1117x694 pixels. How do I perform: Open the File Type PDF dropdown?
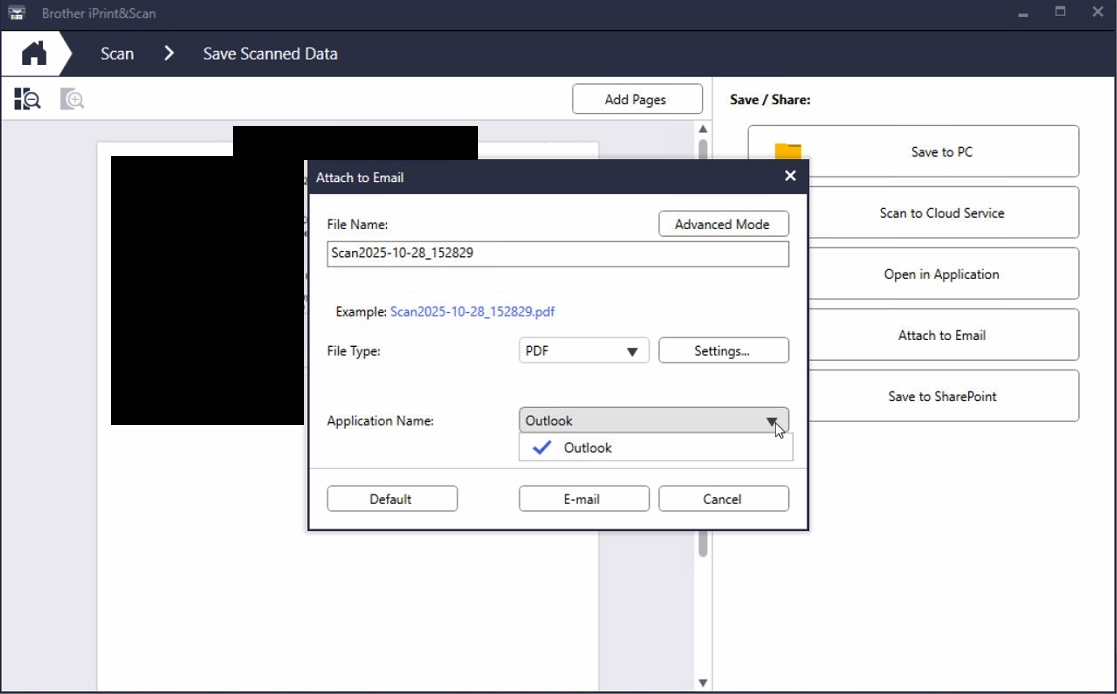584,351
